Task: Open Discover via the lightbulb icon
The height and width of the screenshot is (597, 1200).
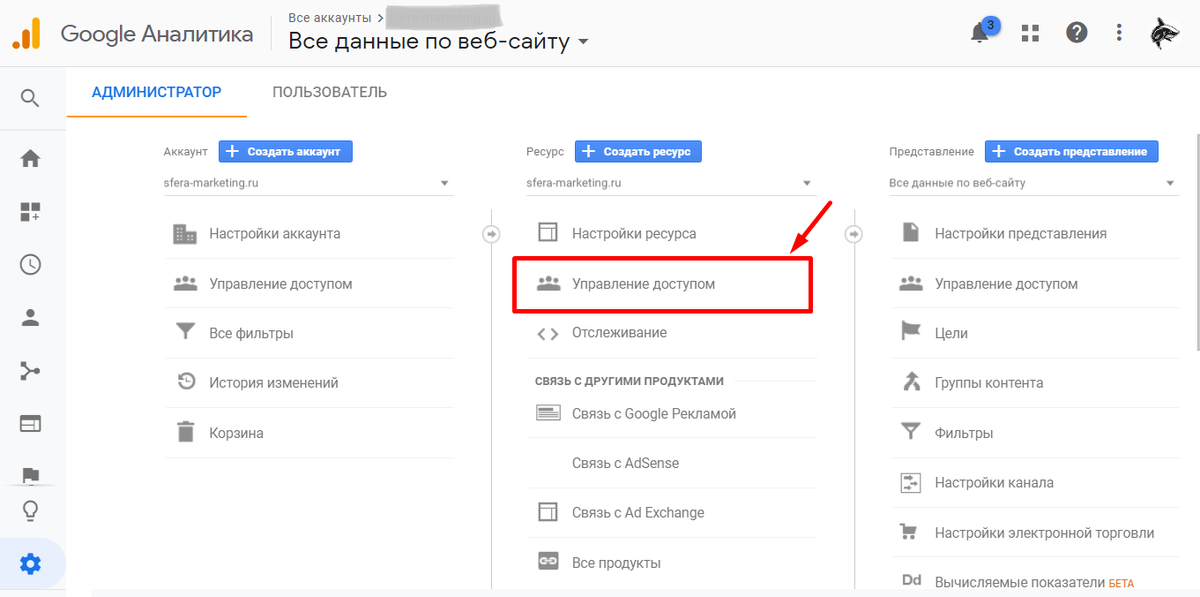Action: 30,510
